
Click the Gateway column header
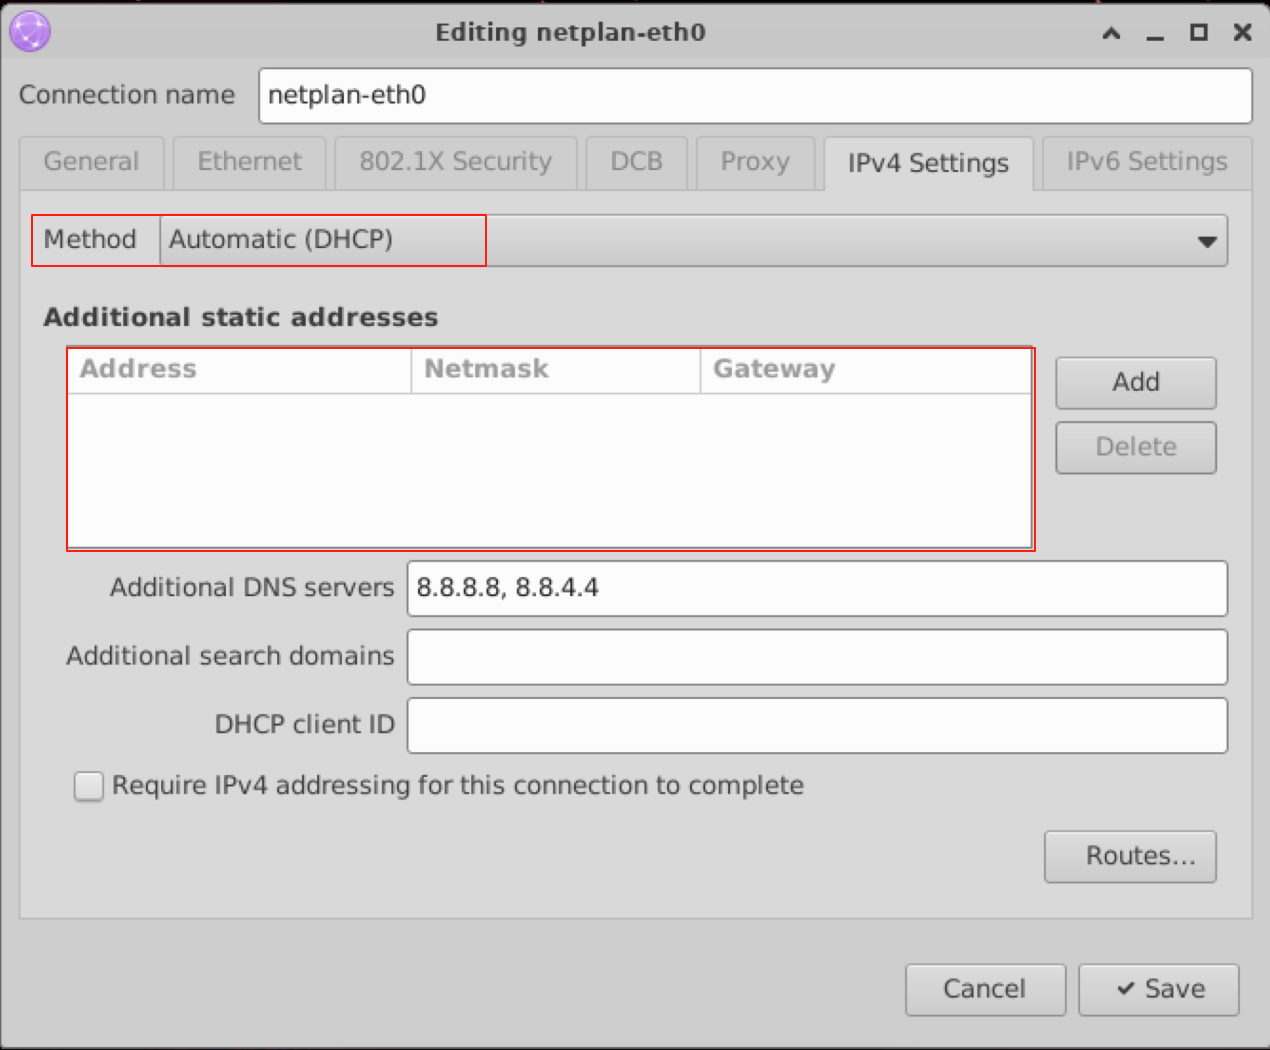coord(866,370)
